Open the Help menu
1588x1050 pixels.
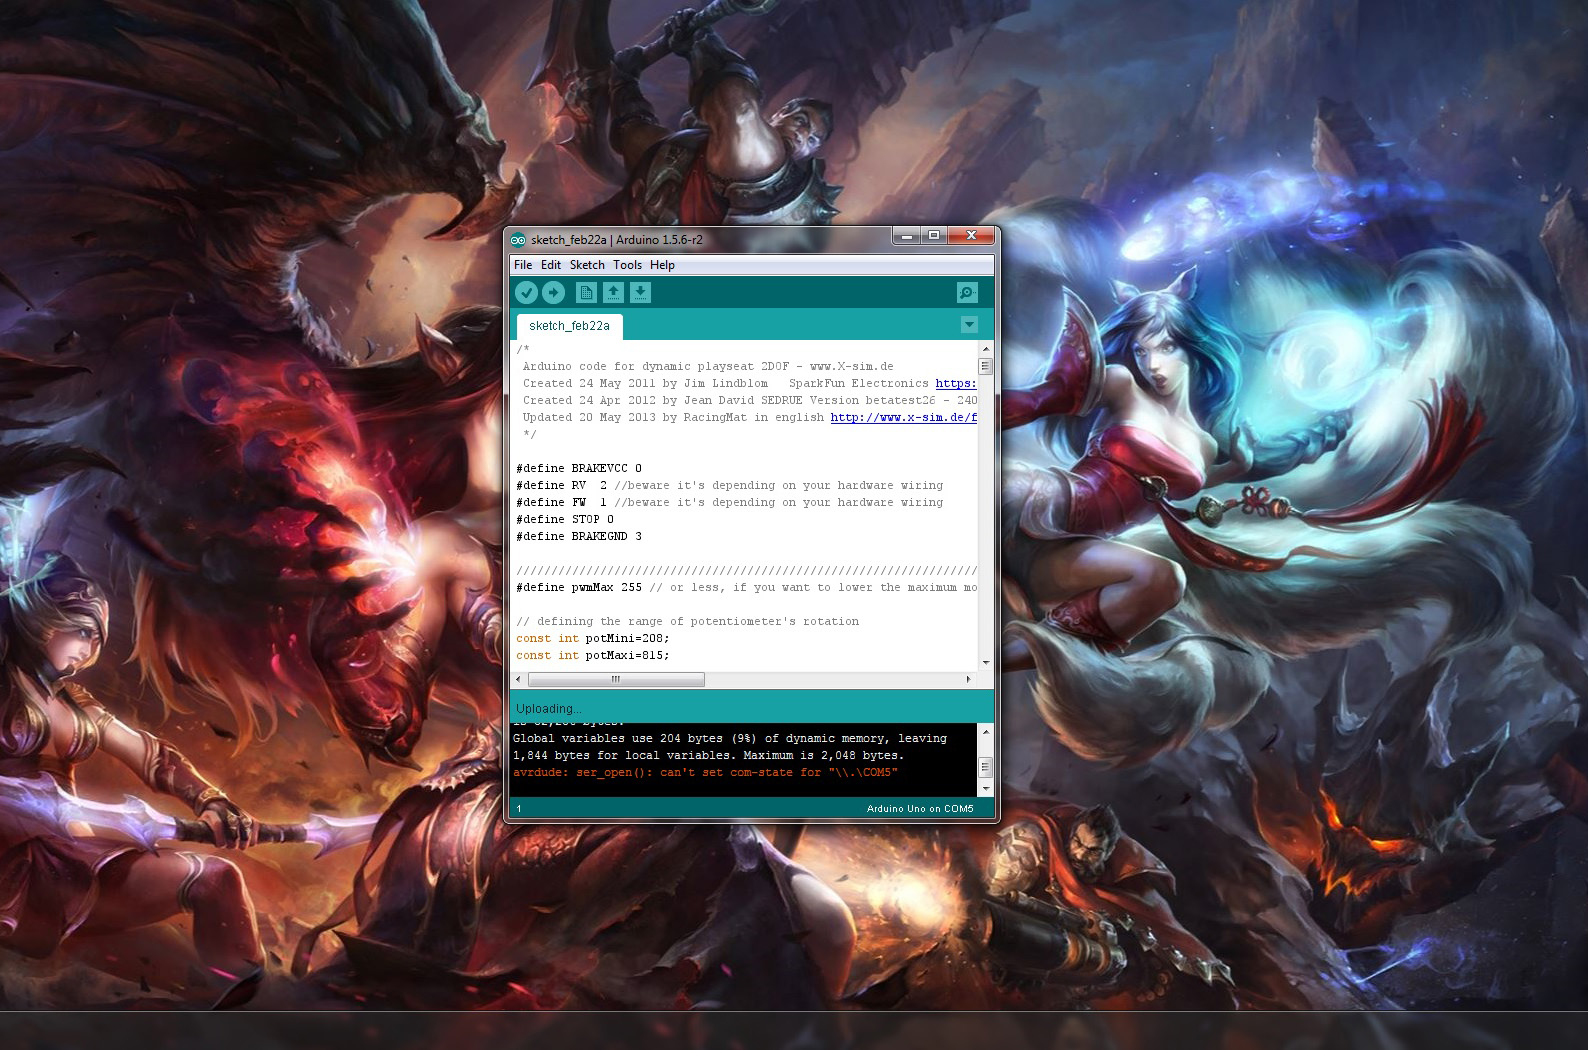coord(662,265)
